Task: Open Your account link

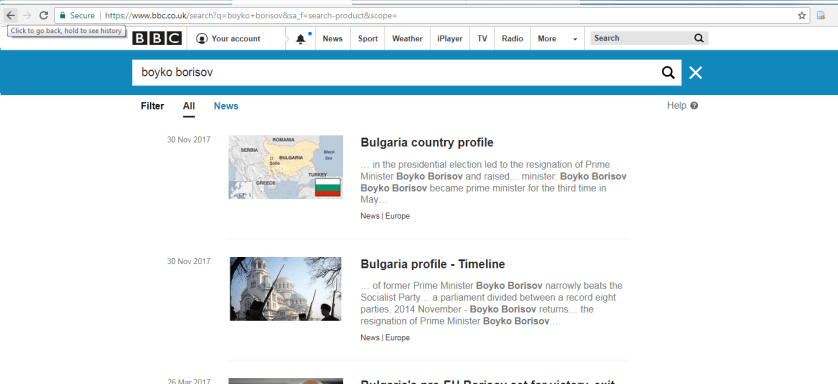Action: 236,38
